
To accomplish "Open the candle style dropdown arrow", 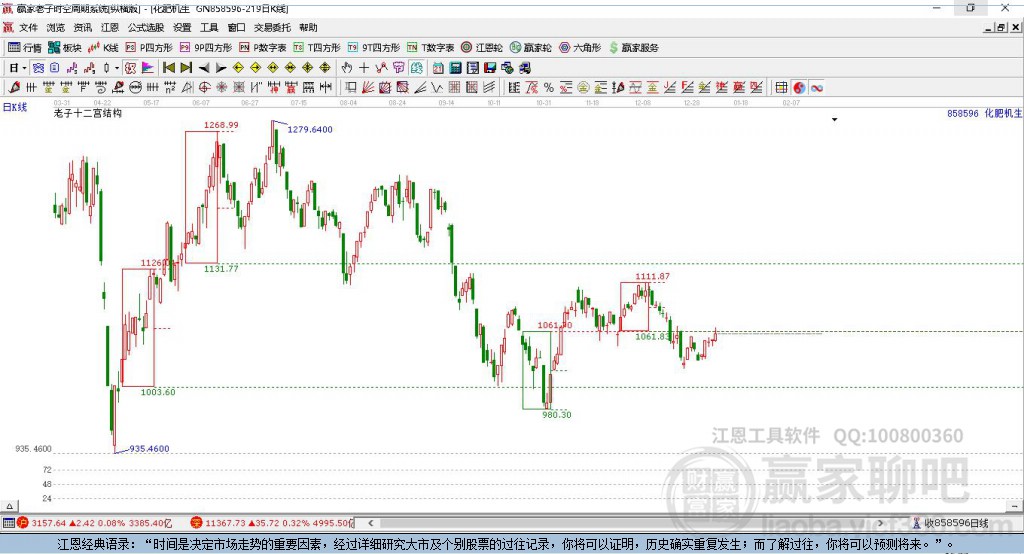I will pyautogui.click(x=117, y=68).
